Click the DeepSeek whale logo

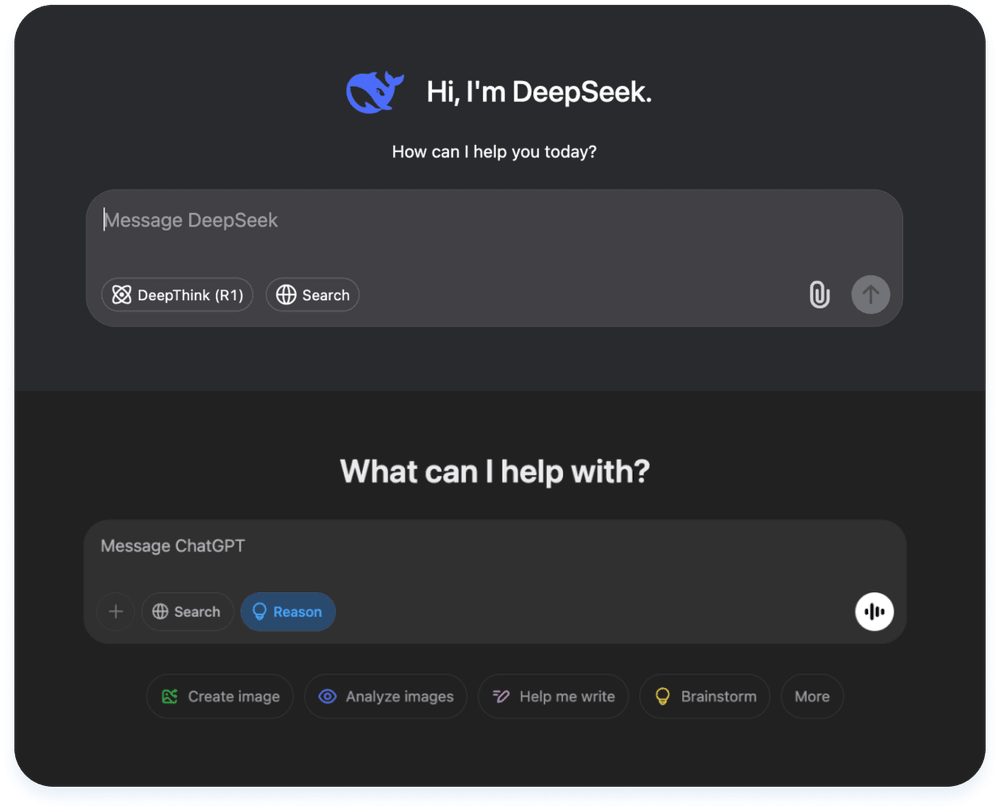tap(375, 93)
